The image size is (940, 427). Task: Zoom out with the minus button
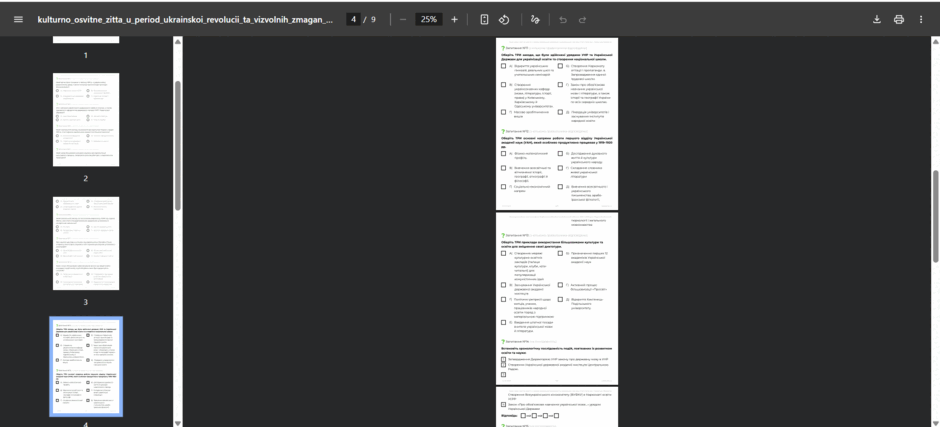click(x=403, y=19)
